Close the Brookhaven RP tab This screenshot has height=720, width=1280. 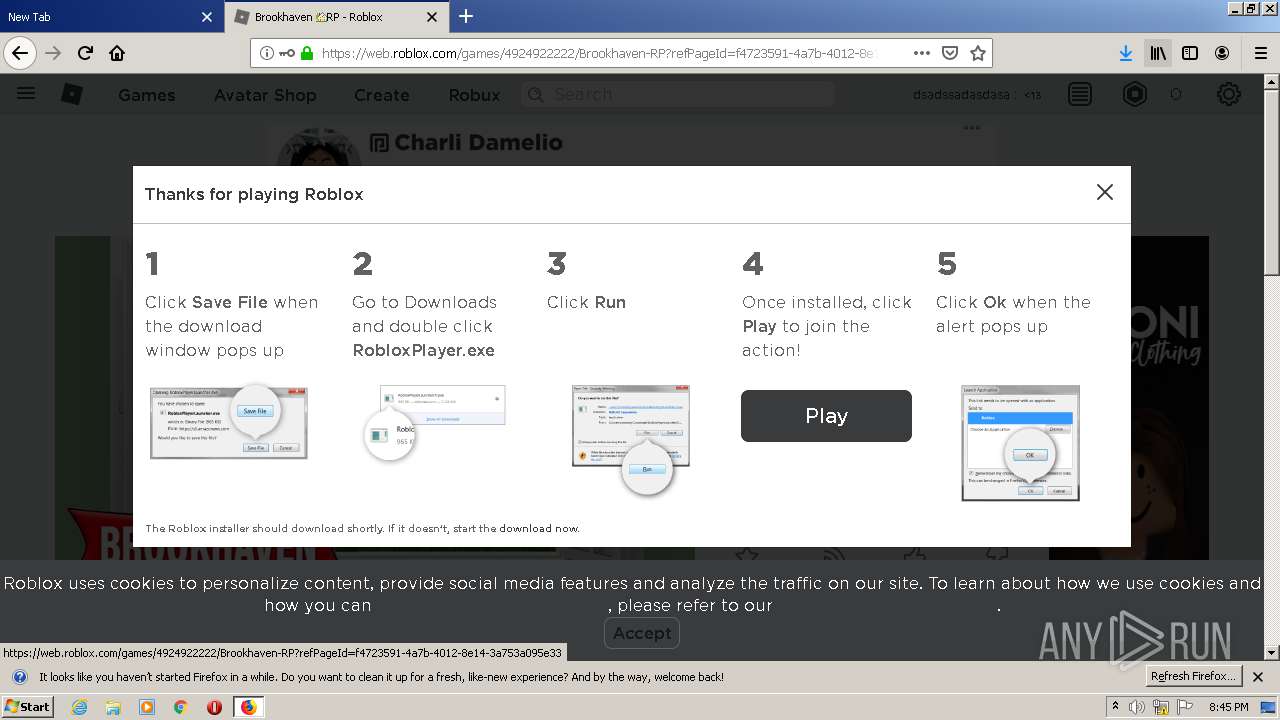432,17
